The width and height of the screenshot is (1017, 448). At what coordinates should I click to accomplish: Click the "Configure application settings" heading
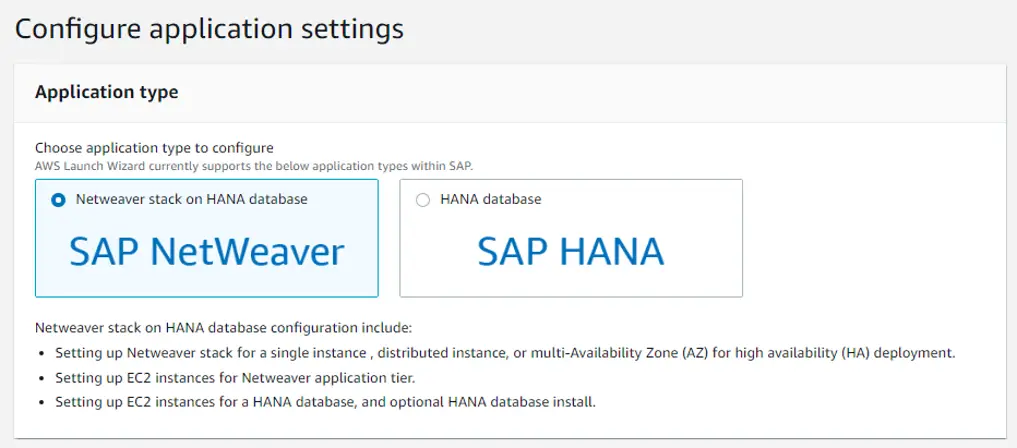(209, 30)
